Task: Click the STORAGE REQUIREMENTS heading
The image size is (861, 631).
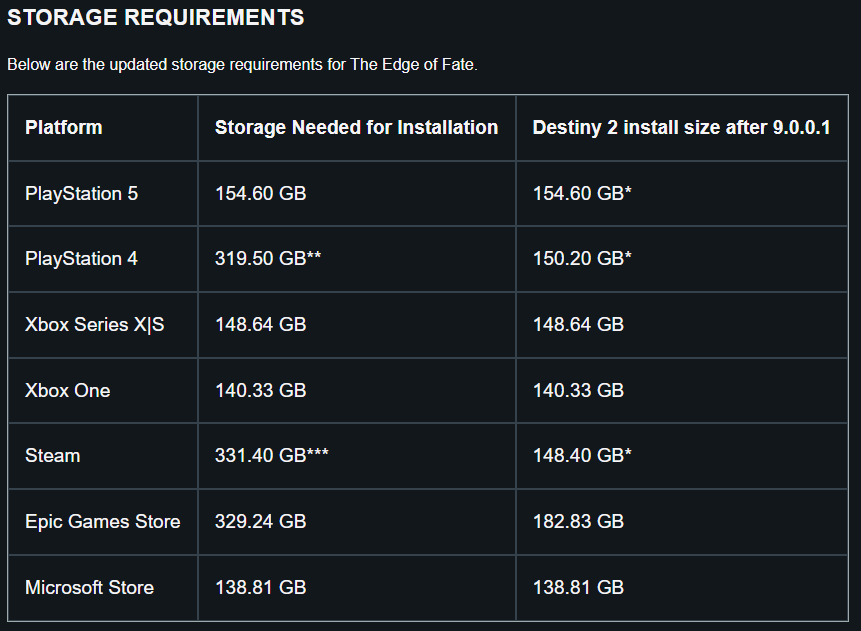Action: [155, 17]
